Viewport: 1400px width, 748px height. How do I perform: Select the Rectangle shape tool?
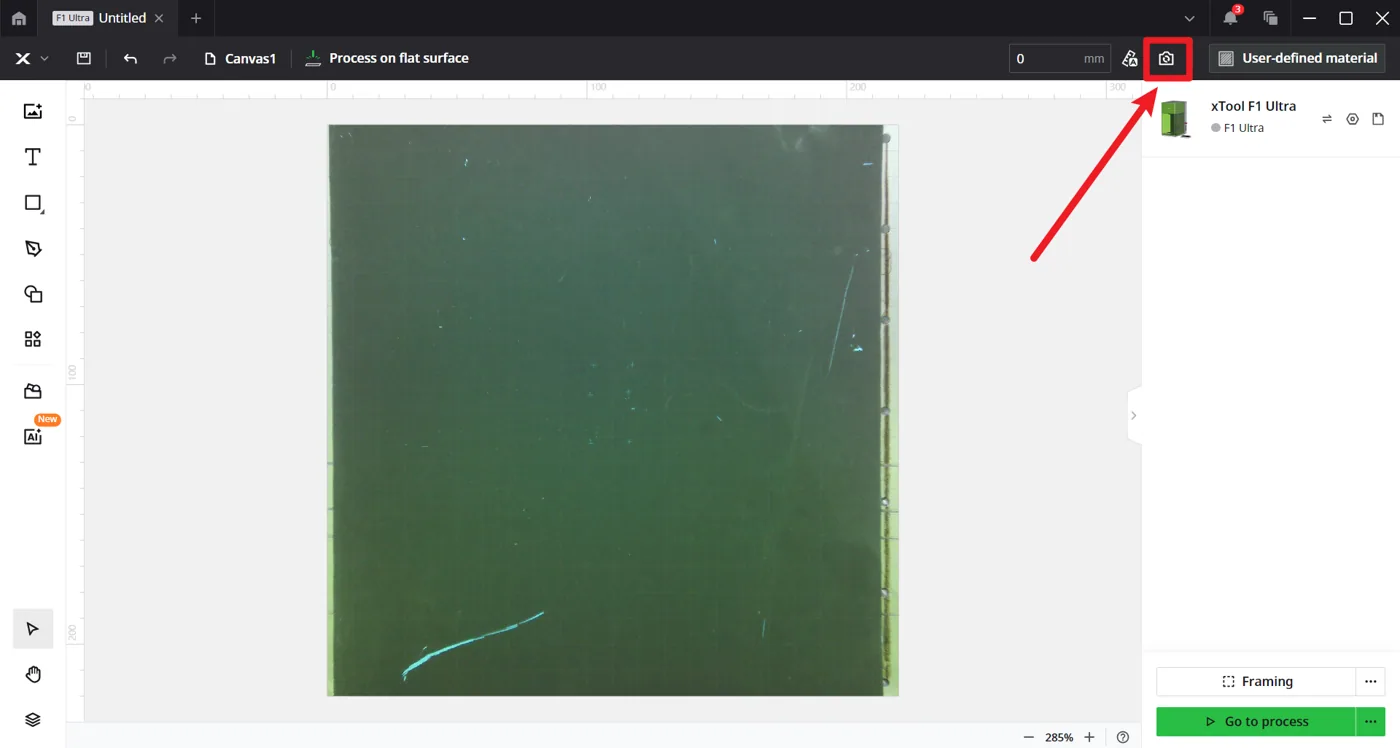[x=33, y=203]
